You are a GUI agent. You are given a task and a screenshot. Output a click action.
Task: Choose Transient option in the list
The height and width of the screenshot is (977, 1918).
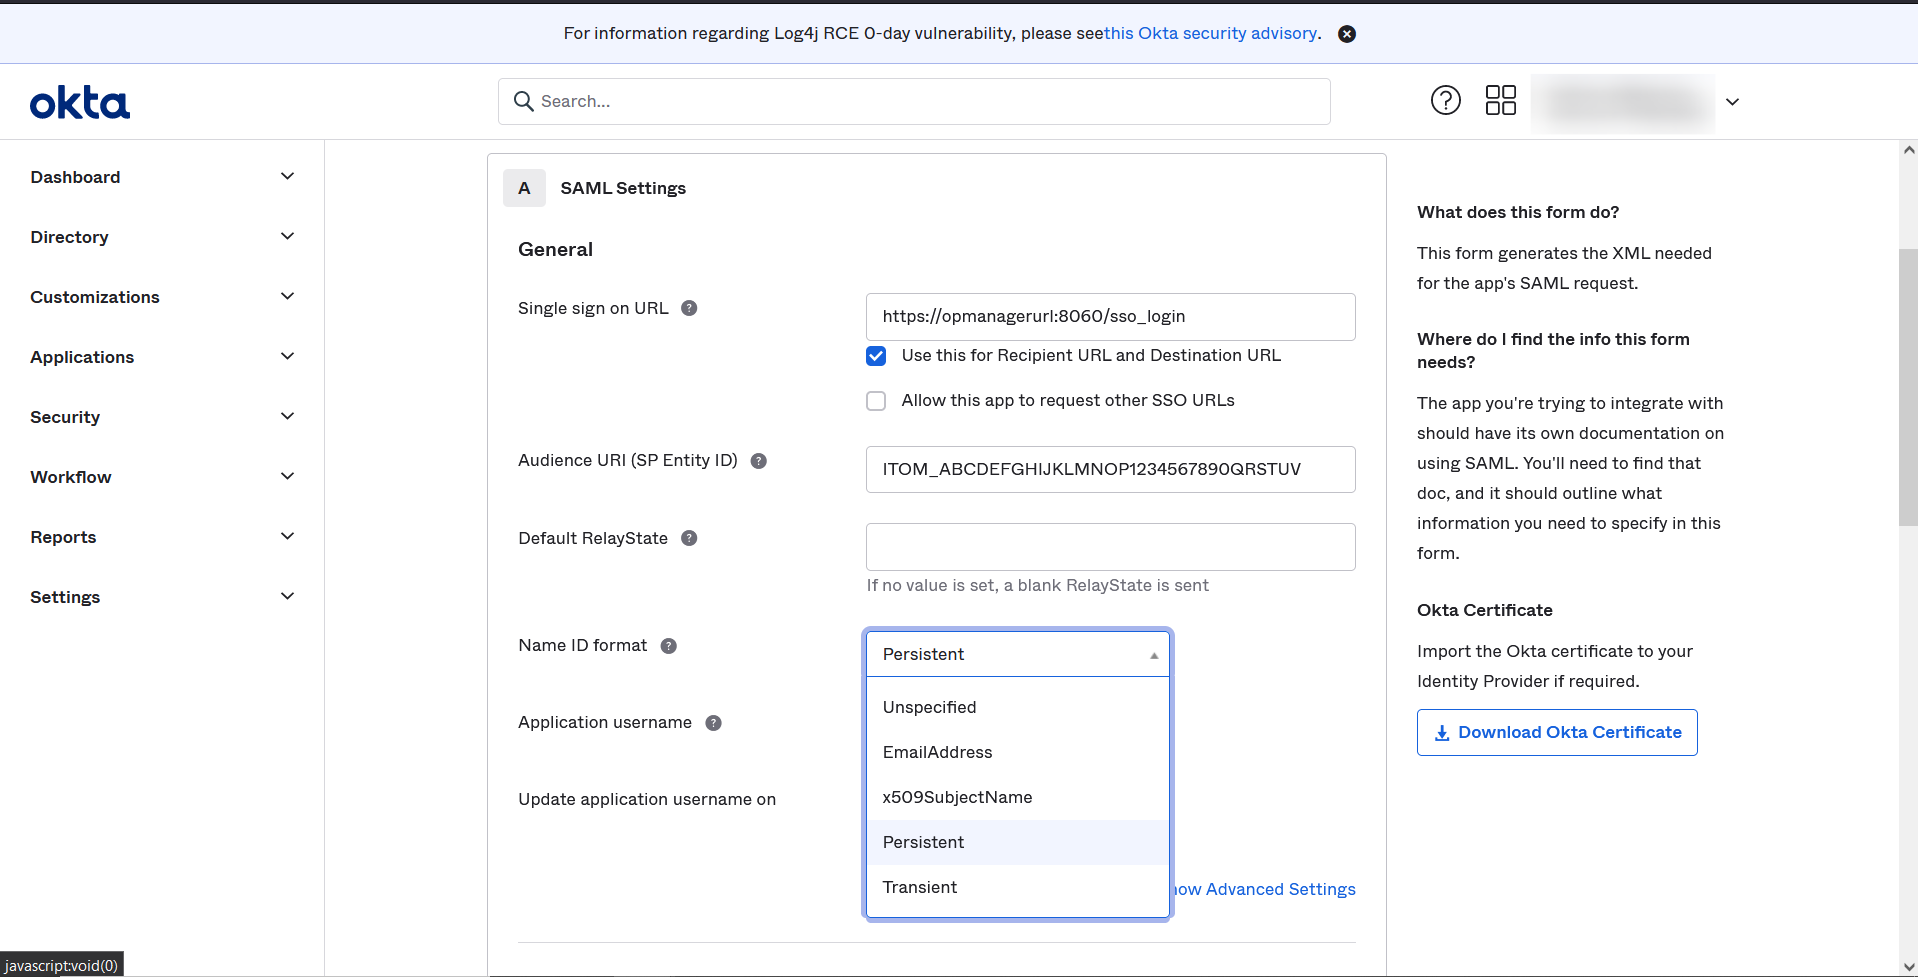pos(919,887)
